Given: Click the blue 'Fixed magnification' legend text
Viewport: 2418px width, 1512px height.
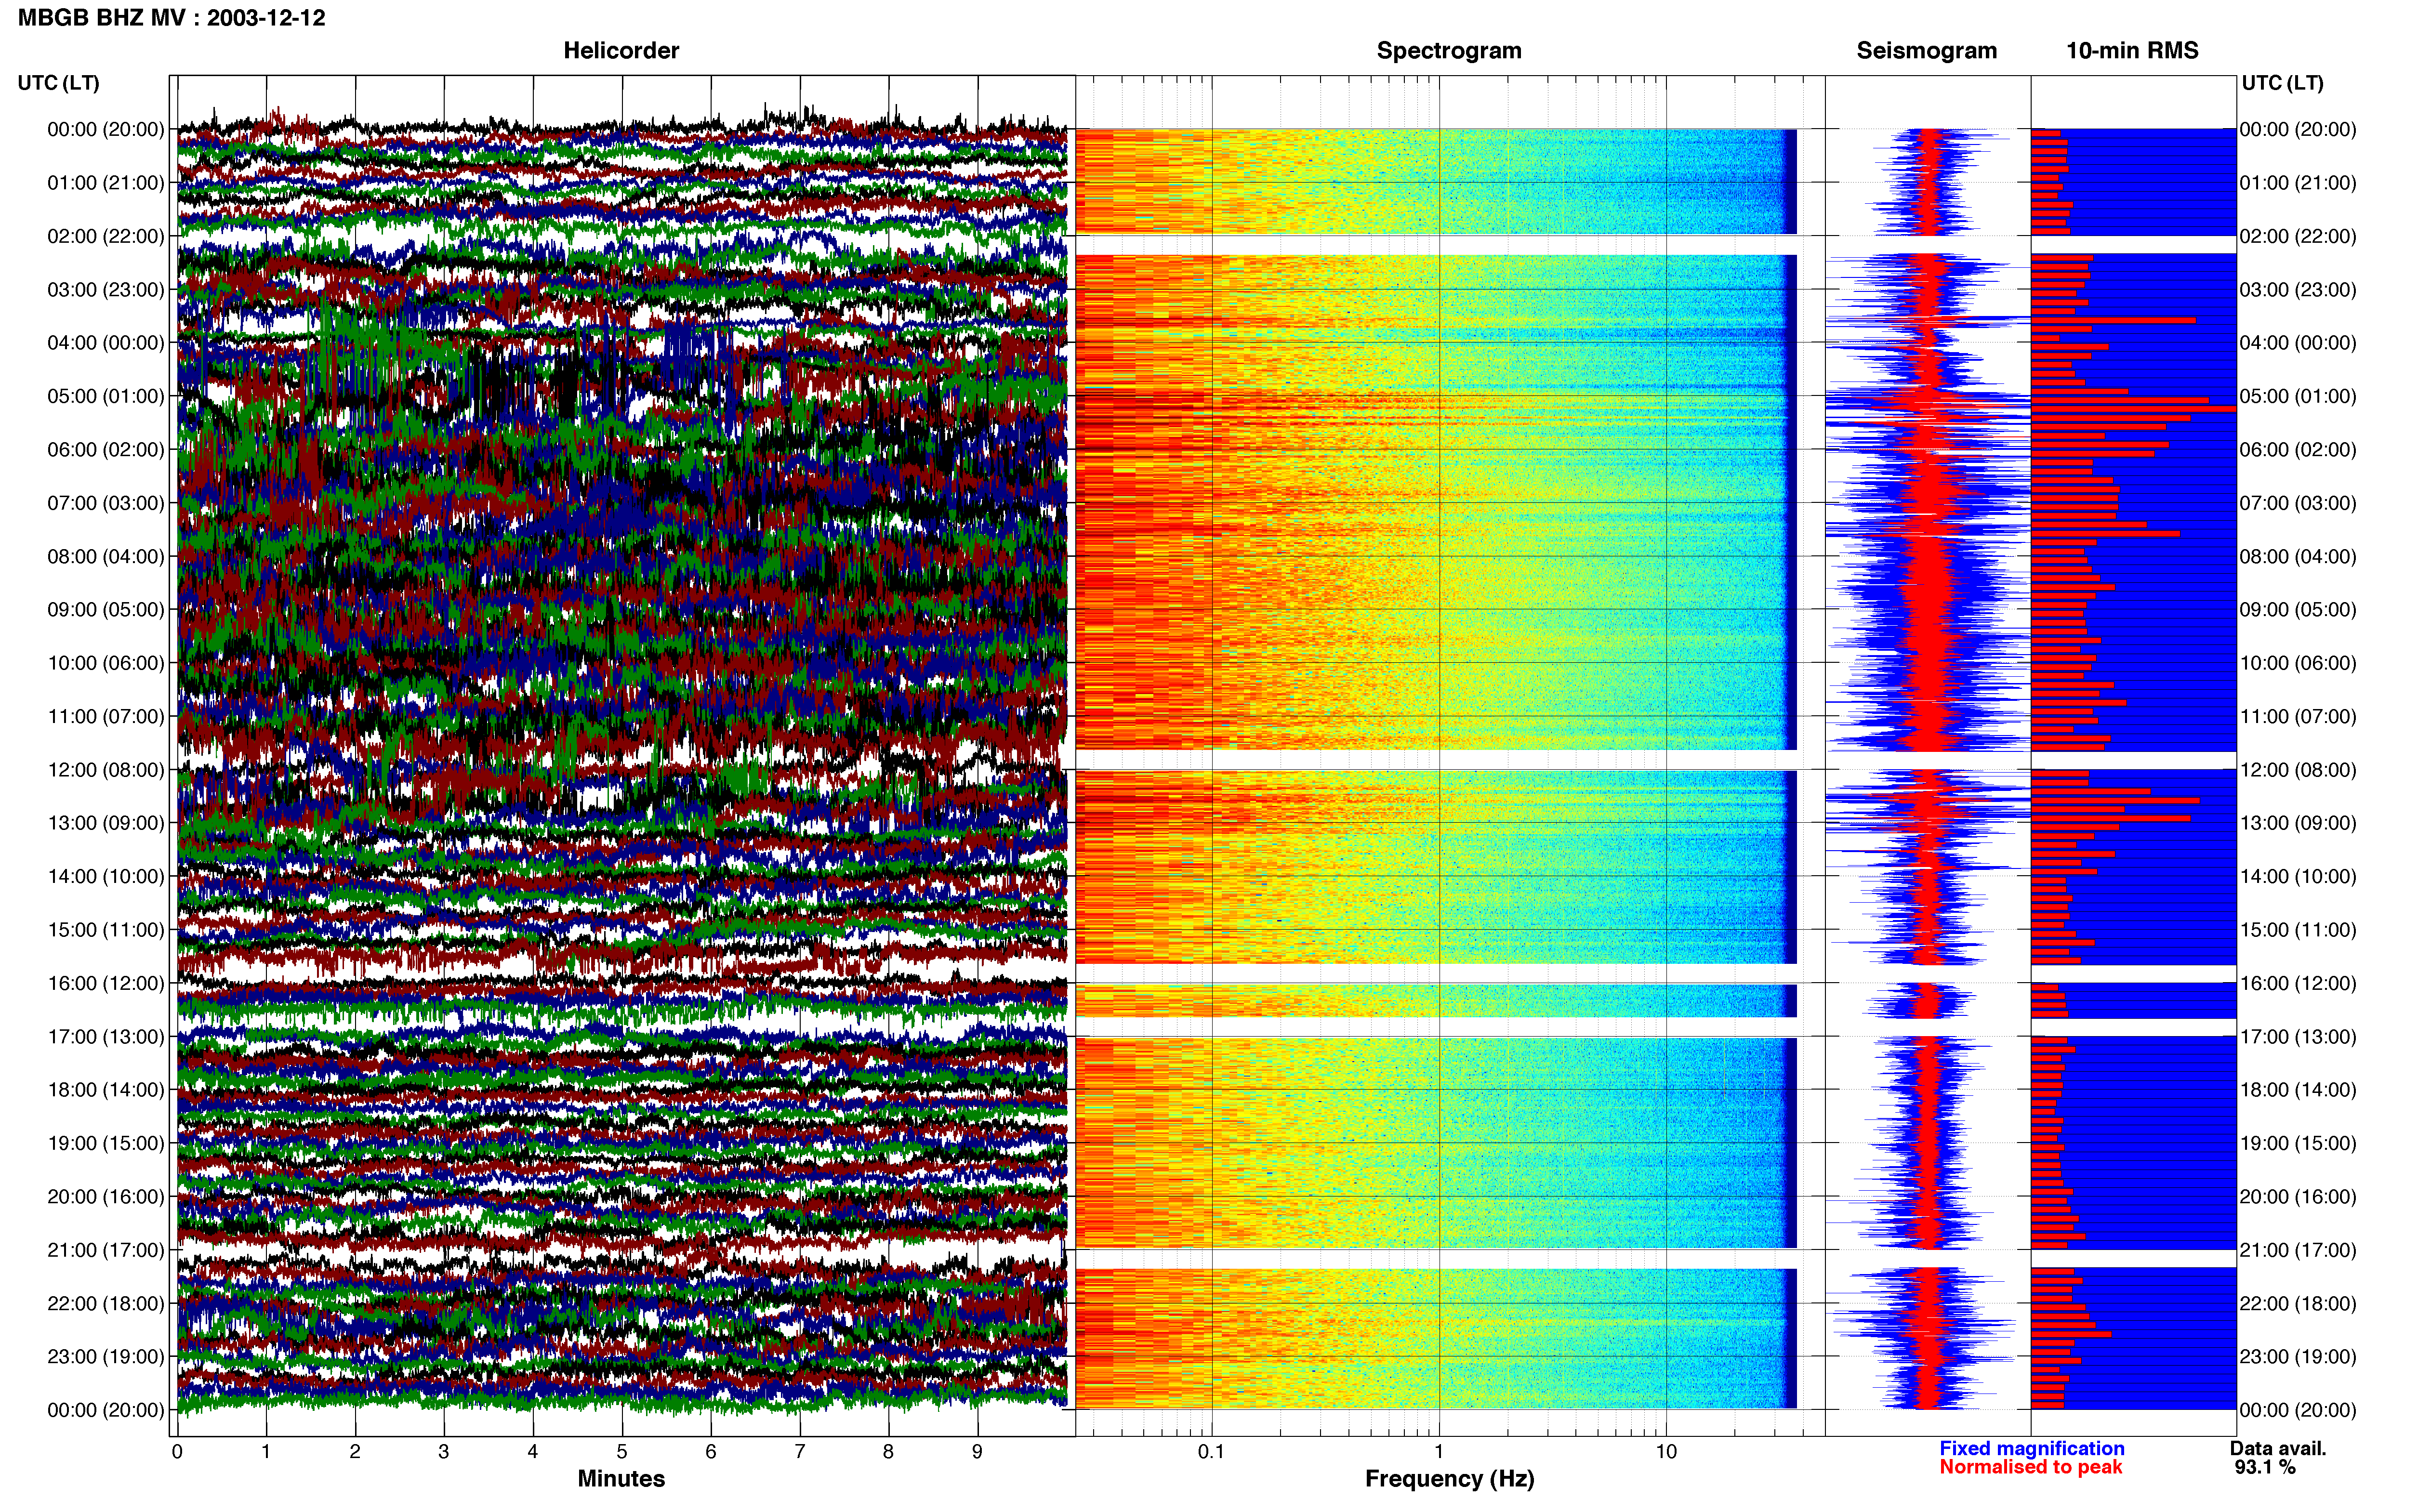Looking at the screenshot, I should click(2032, 1448).
